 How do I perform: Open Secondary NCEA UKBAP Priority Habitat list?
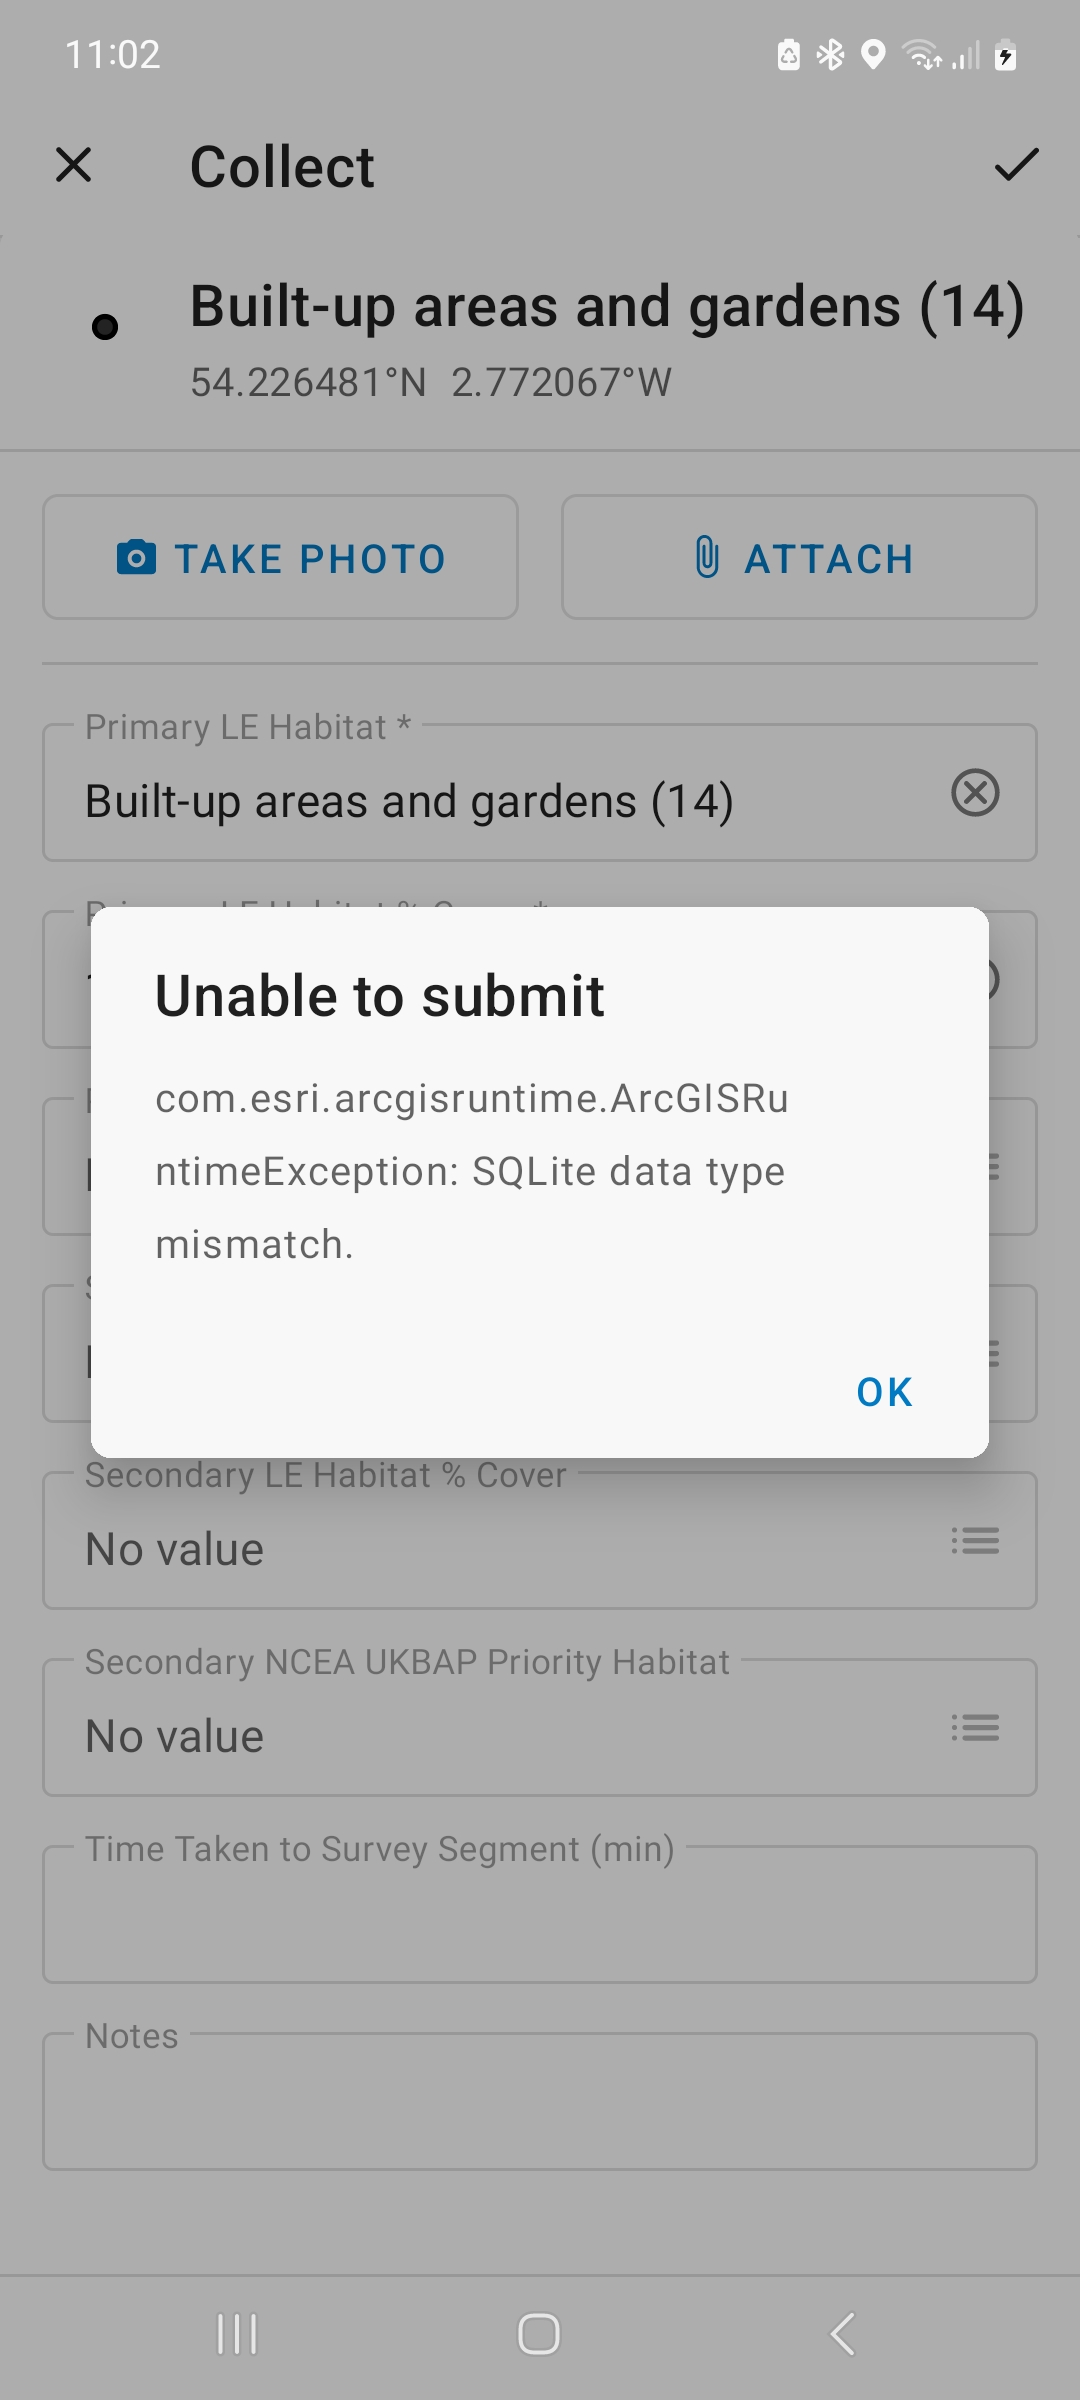click(x=975, y=1728)
